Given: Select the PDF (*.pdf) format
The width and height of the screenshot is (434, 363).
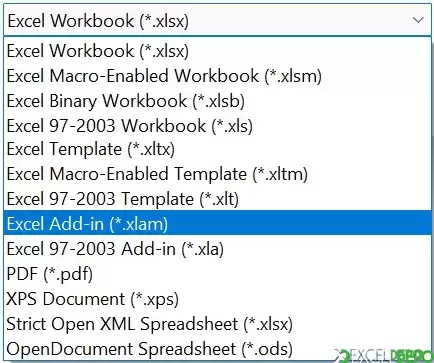Looking at the screenshot, I should click(x=217, y=274).
